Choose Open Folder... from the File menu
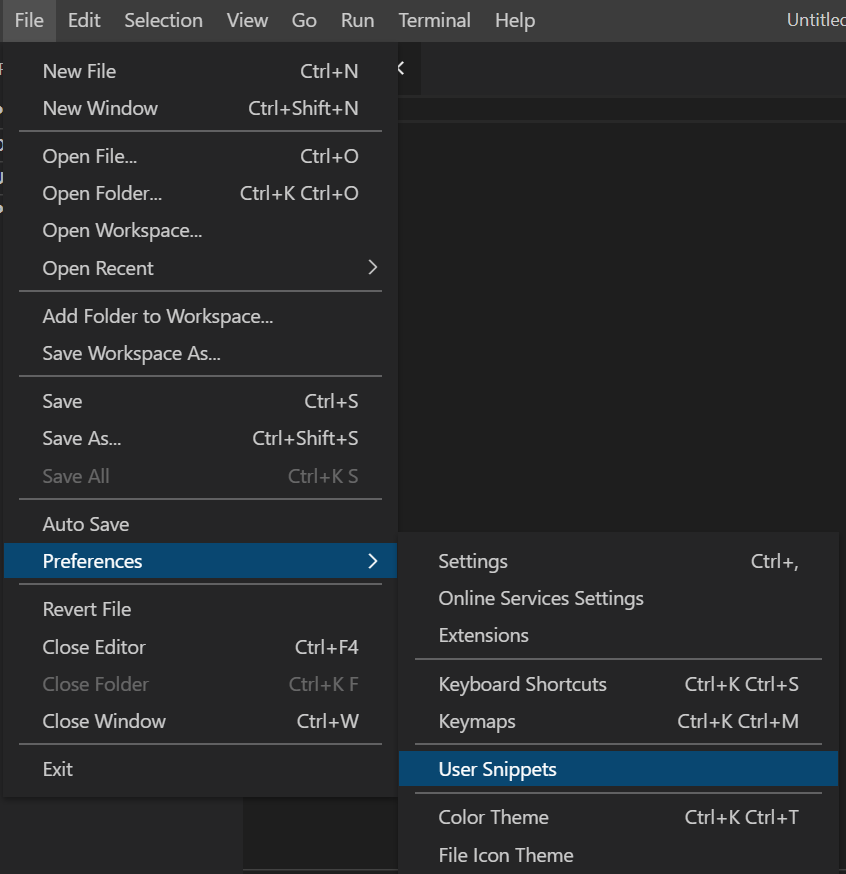The image size is (846, 874). pyautogui.click(x=102, y=193)
